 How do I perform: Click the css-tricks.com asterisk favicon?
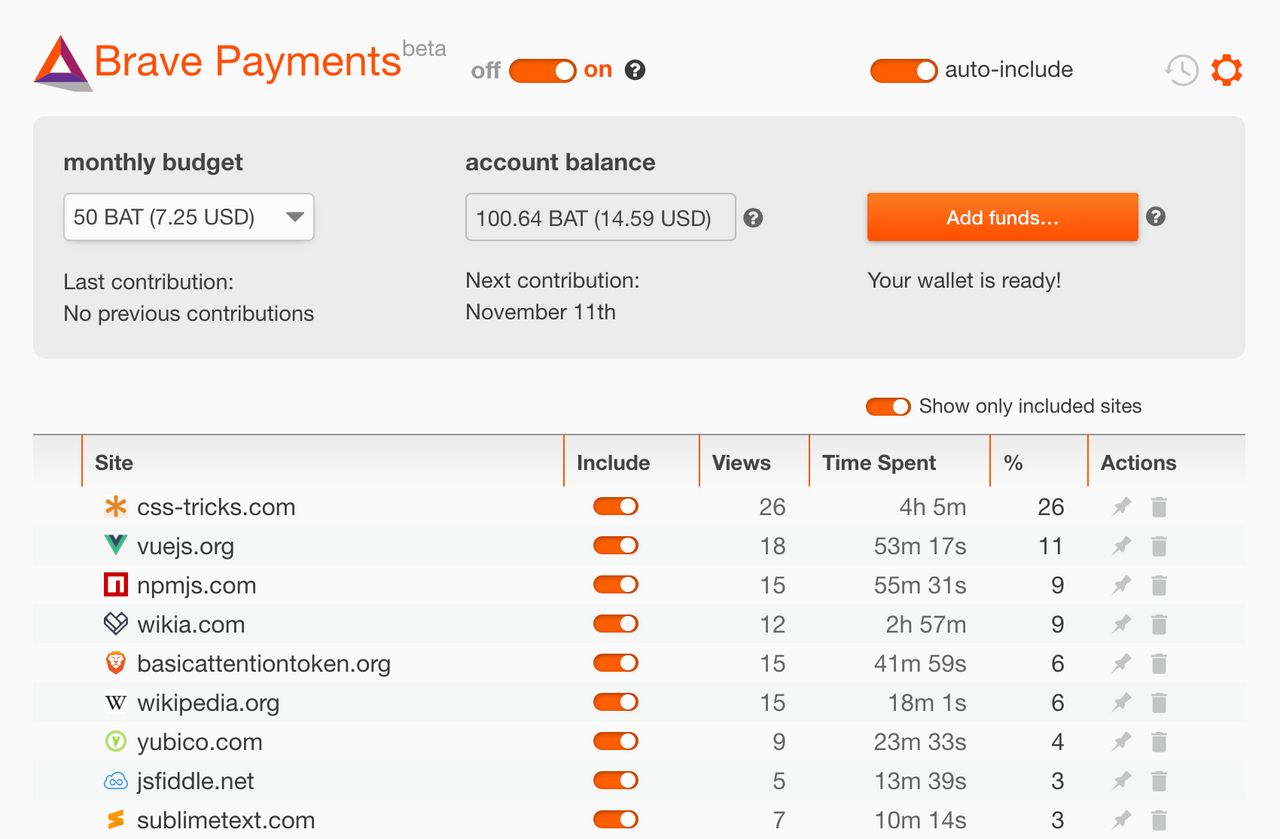click(116, 507)
